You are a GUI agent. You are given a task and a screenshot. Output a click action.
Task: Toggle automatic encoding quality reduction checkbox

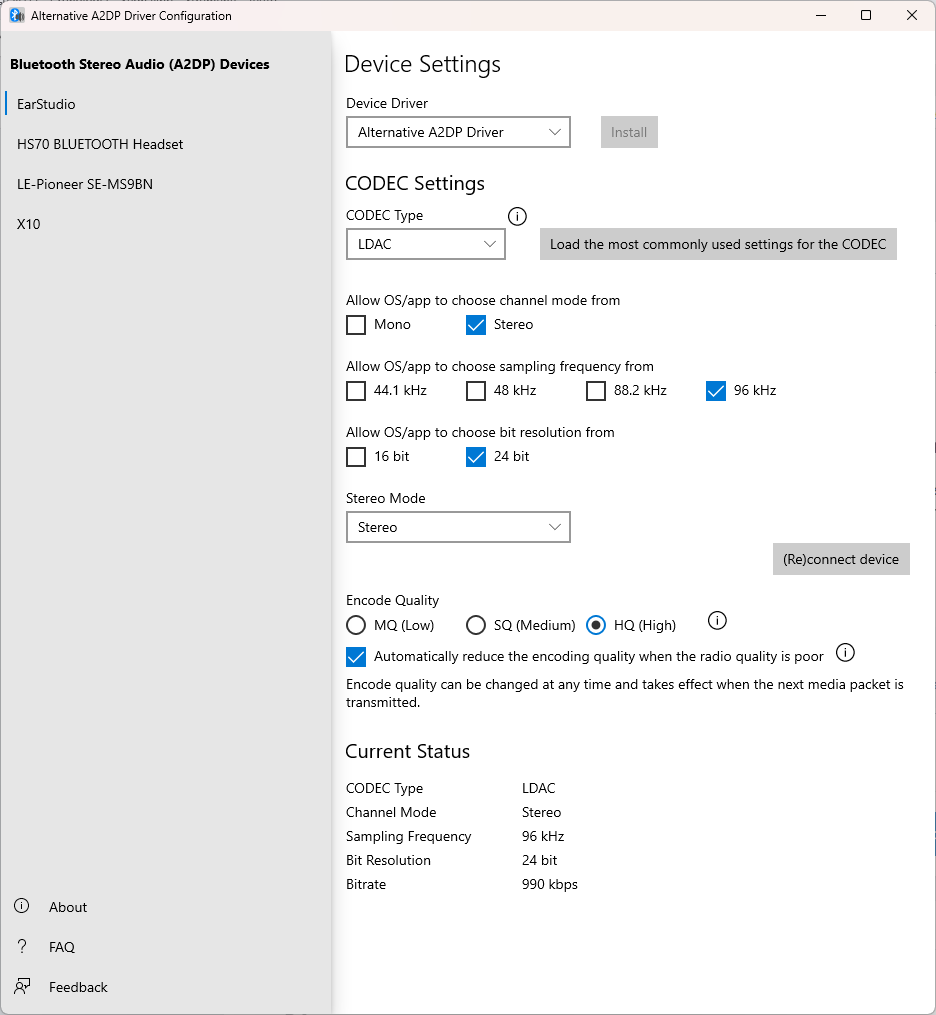coord(356,657)
